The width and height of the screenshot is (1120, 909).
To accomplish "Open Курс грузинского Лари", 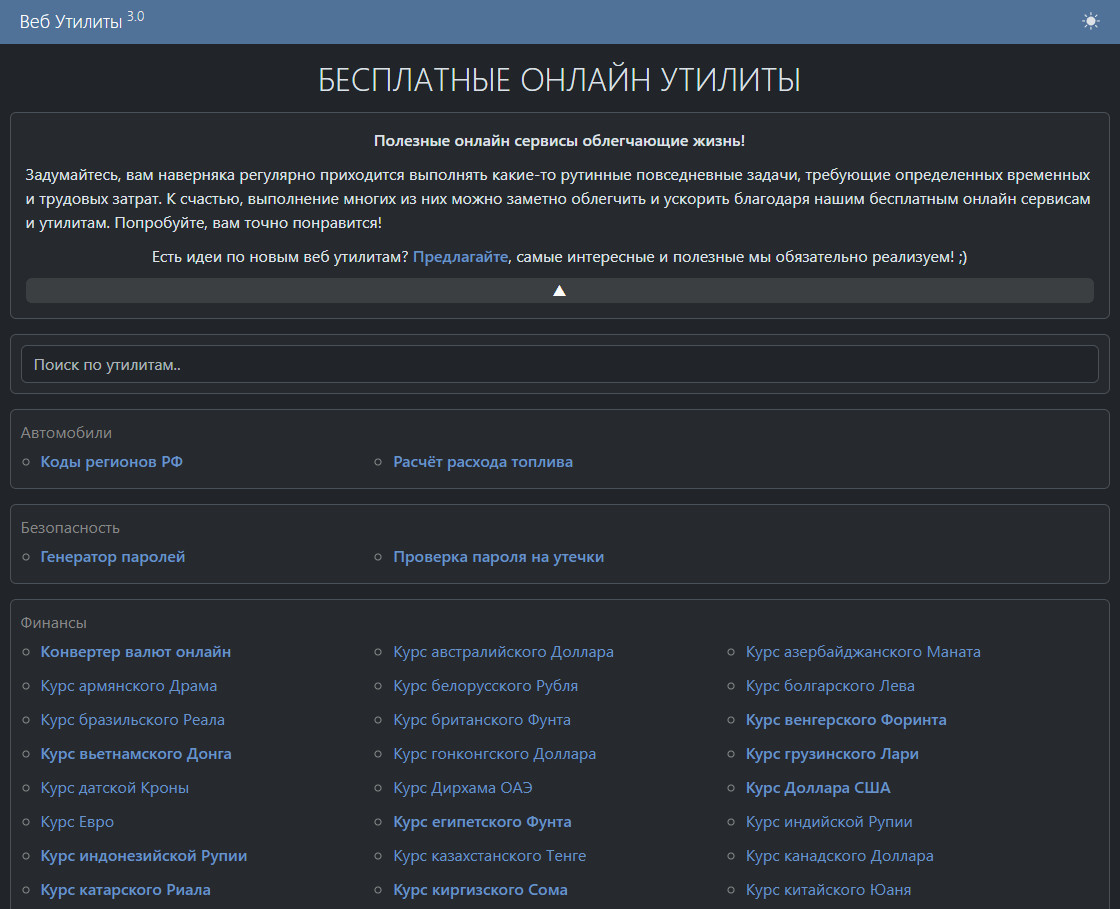I will tap(832, 754).
